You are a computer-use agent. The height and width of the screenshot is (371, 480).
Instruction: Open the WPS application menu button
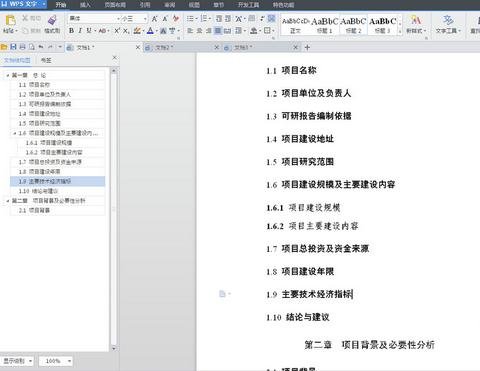[x=23, y=4]
